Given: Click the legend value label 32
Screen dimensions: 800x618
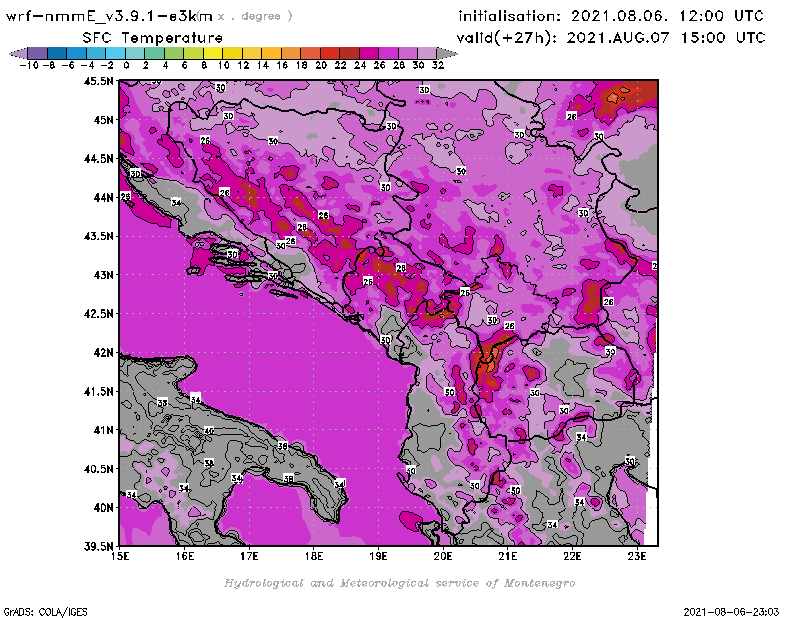Looking at the screenshot, I should (x=438, y=66).
